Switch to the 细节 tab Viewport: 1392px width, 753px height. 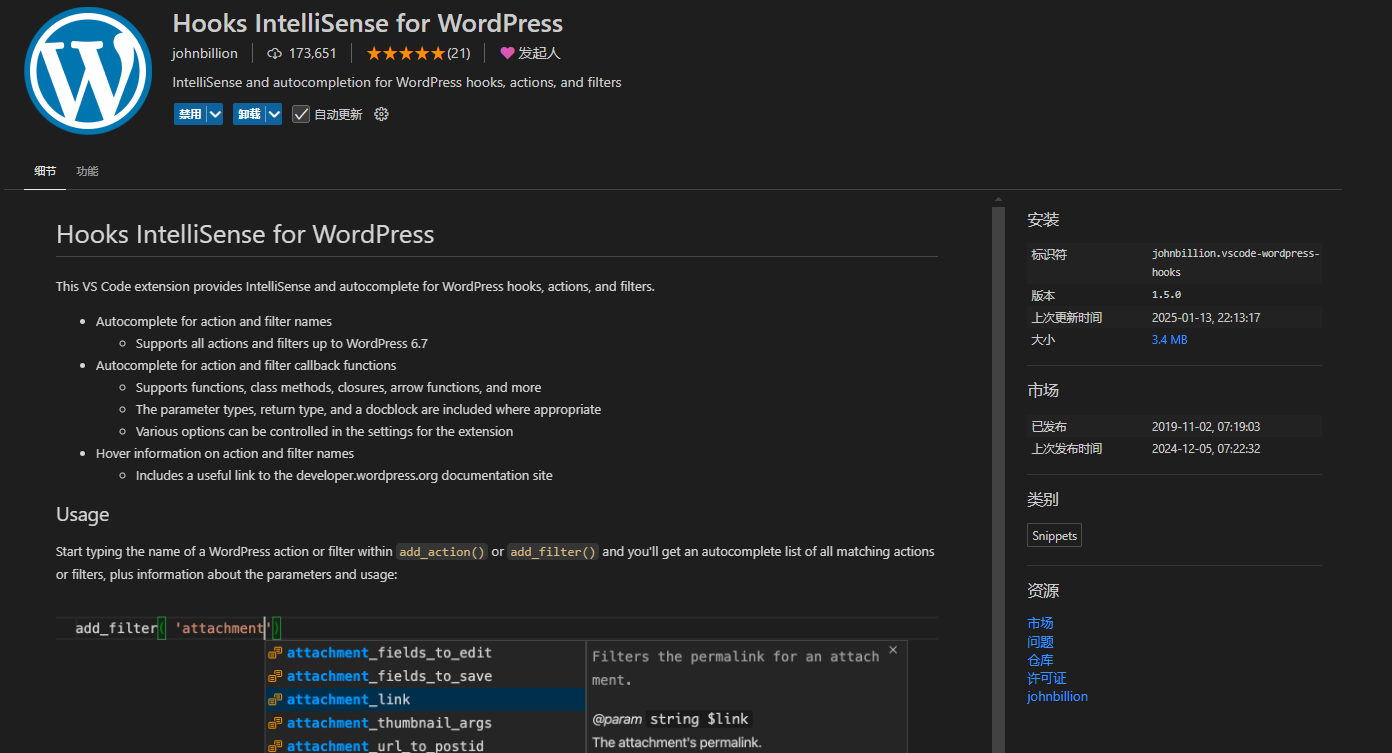click(x=45, y=171)
